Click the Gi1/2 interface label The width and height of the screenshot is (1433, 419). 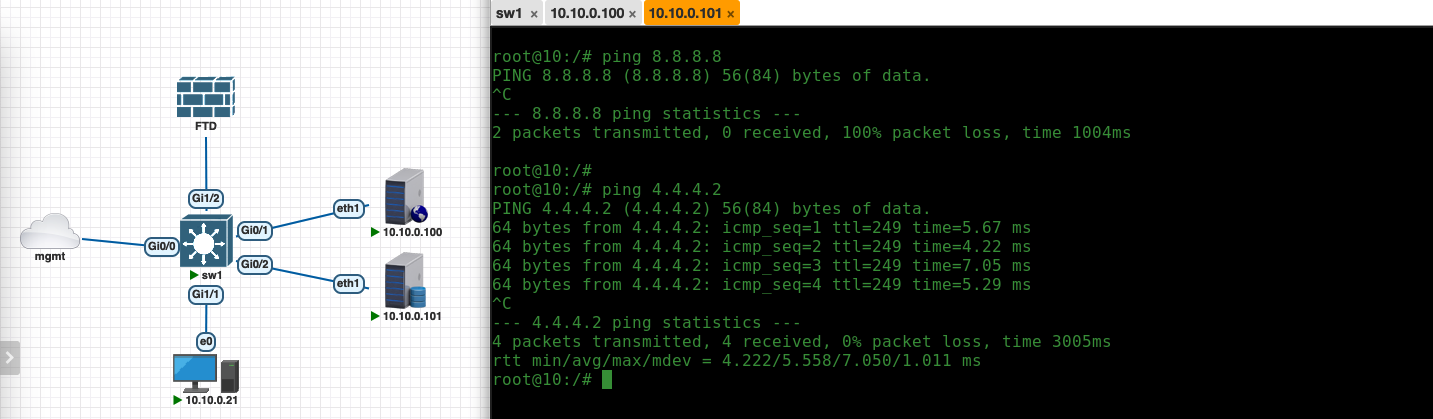(x=206, y=198)
